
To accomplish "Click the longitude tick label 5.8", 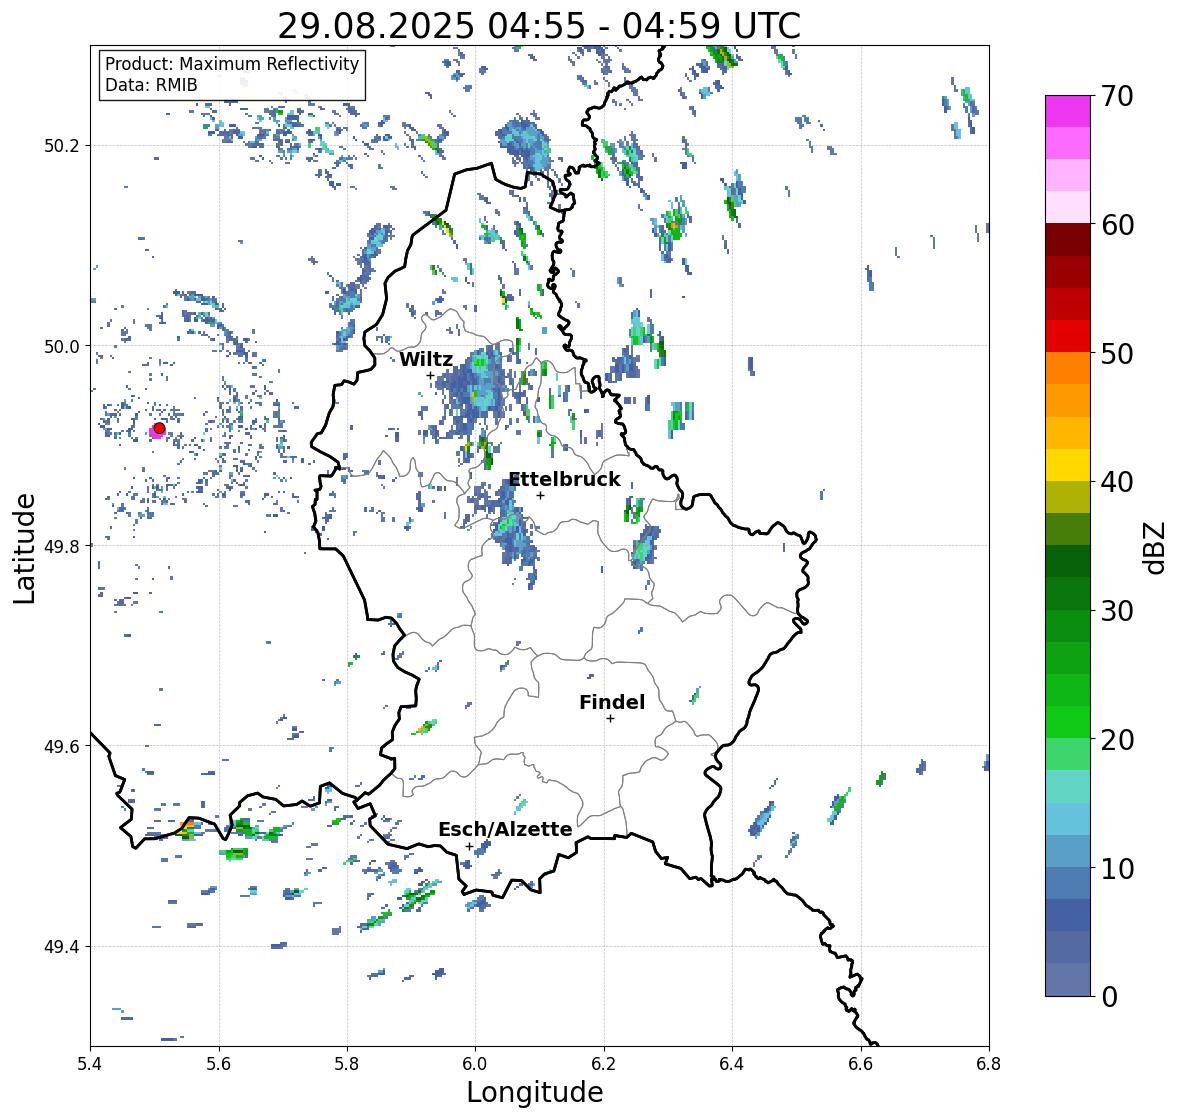I will pos(347,1064).
